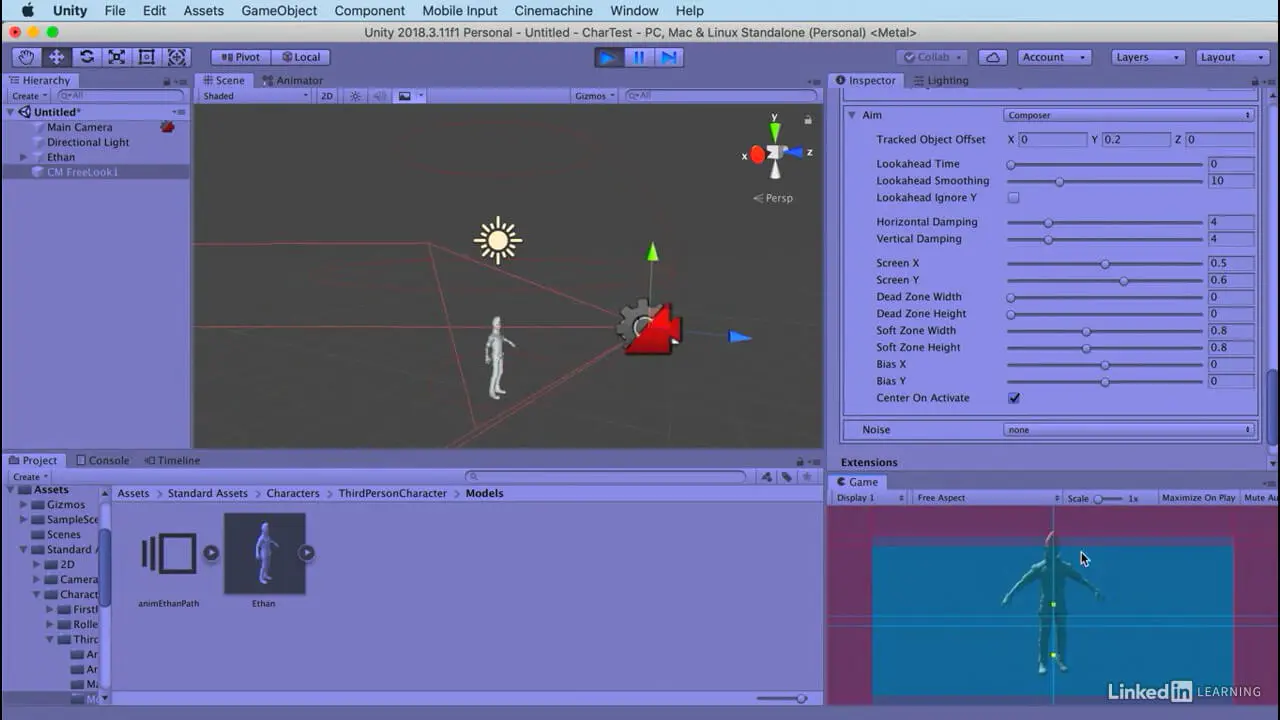
Task: Click the scene orientation gizmo cube
Action: point(775,153)
